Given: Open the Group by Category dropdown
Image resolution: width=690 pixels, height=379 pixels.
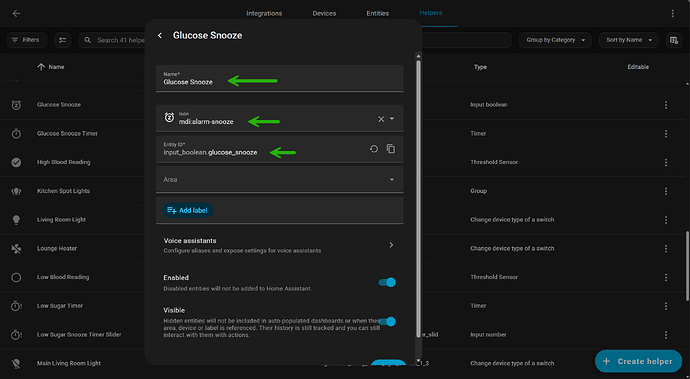Looking at the screenshot, I should coord(555,40).
